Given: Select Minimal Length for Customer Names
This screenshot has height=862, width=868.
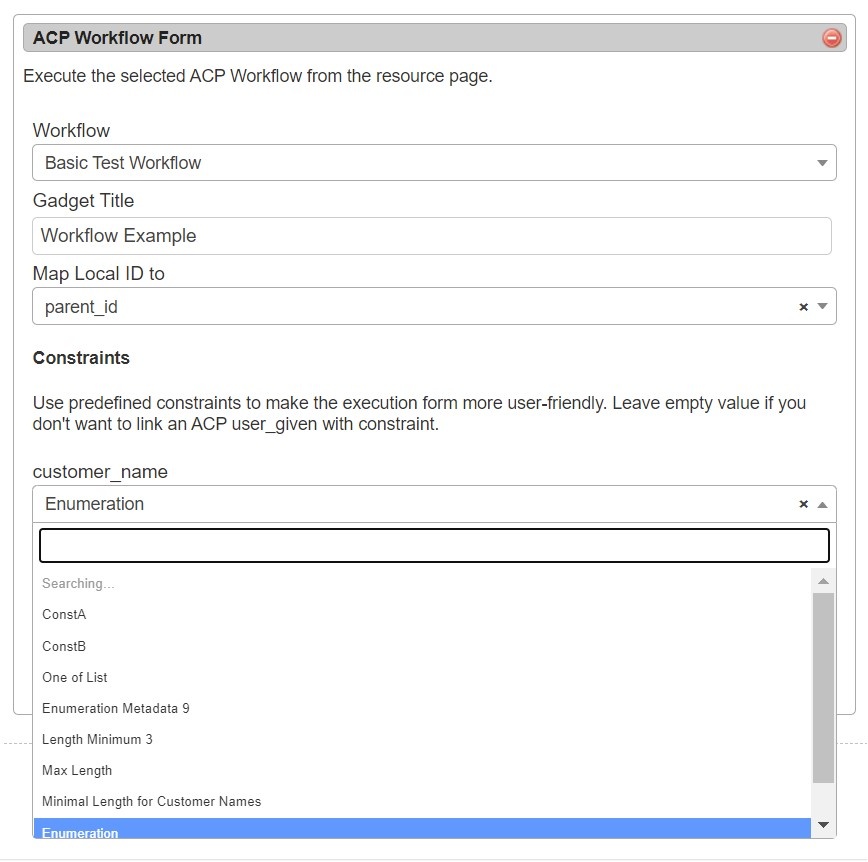Looking at the screenshot, I should (151, 801).
